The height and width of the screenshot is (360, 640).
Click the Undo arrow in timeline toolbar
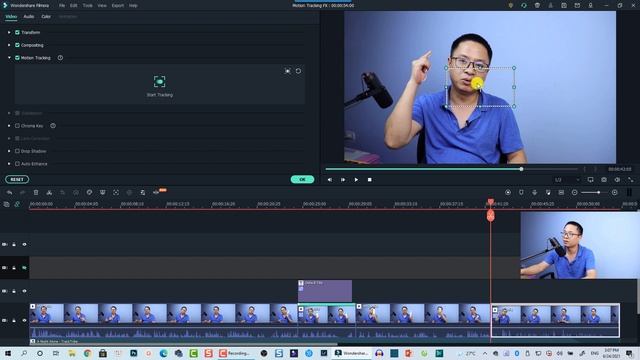(x=9, y=192)
